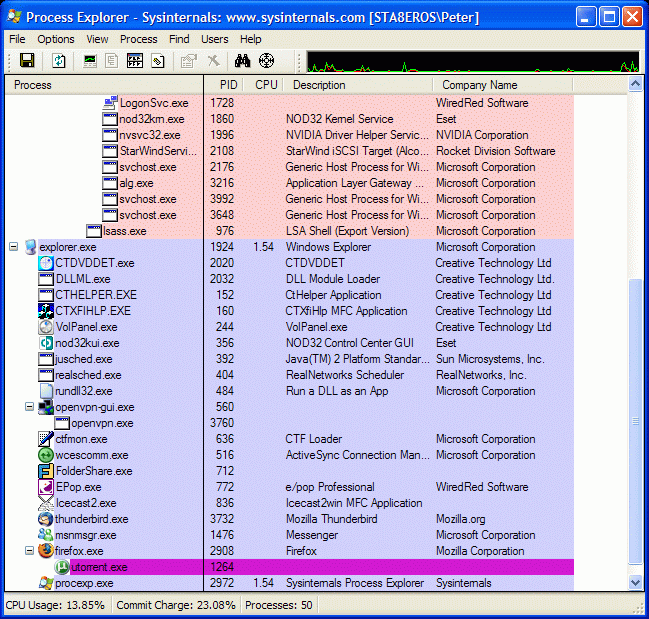
Task: Click the Save floppy disk toolbar icon
Action: click(x=27, y=61)
